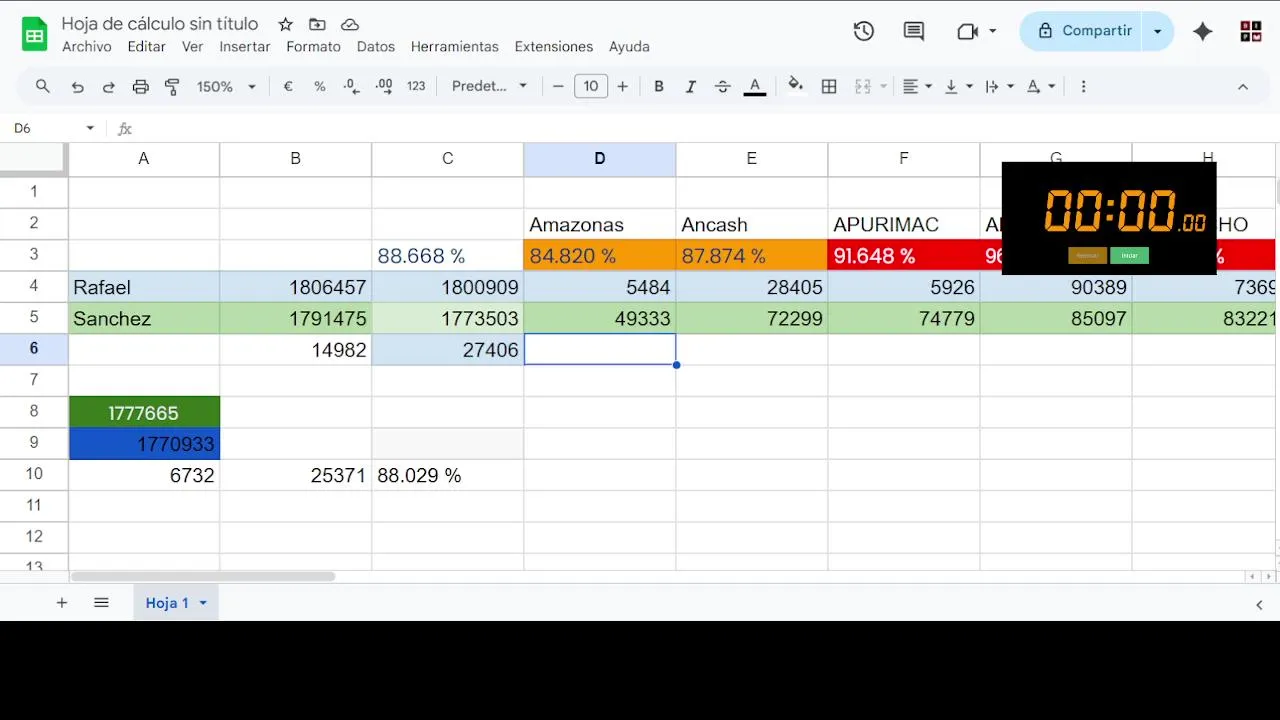This screenshot has width=1280, height=720.
Task: Decrease decimal places
Action: click(351, 86)
